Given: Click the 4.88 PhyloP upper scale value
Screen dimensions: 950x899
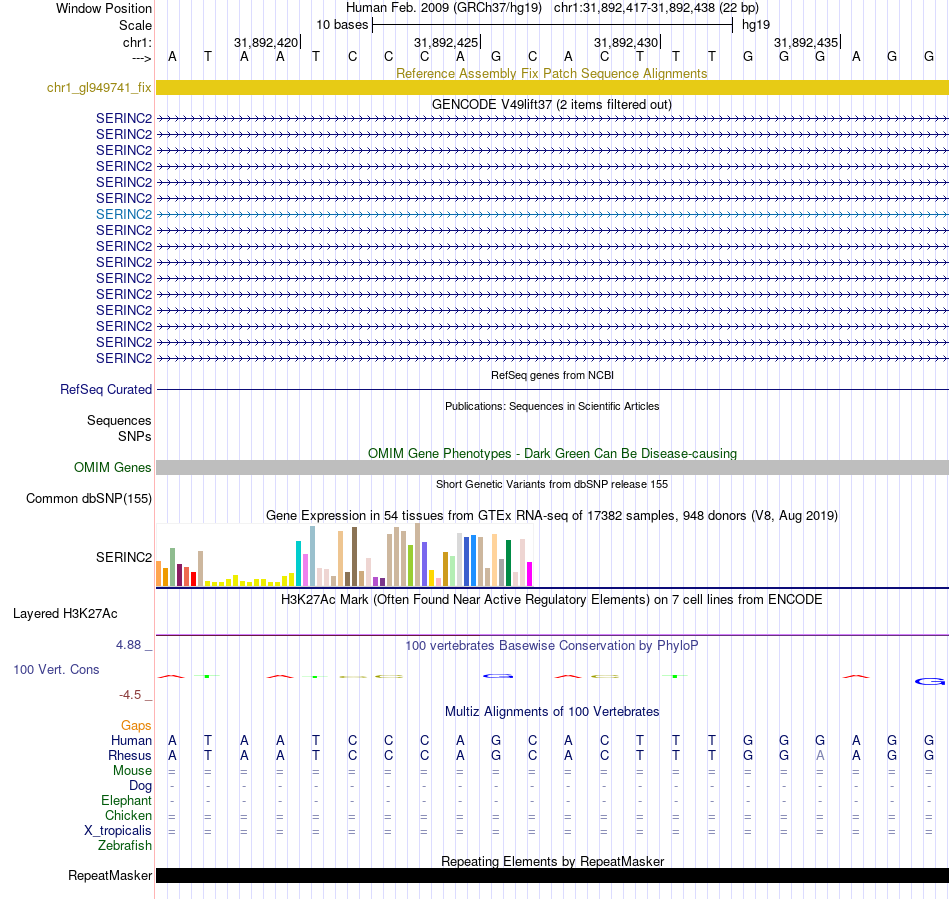Looking at the screenshot, I should click(128, 645).
